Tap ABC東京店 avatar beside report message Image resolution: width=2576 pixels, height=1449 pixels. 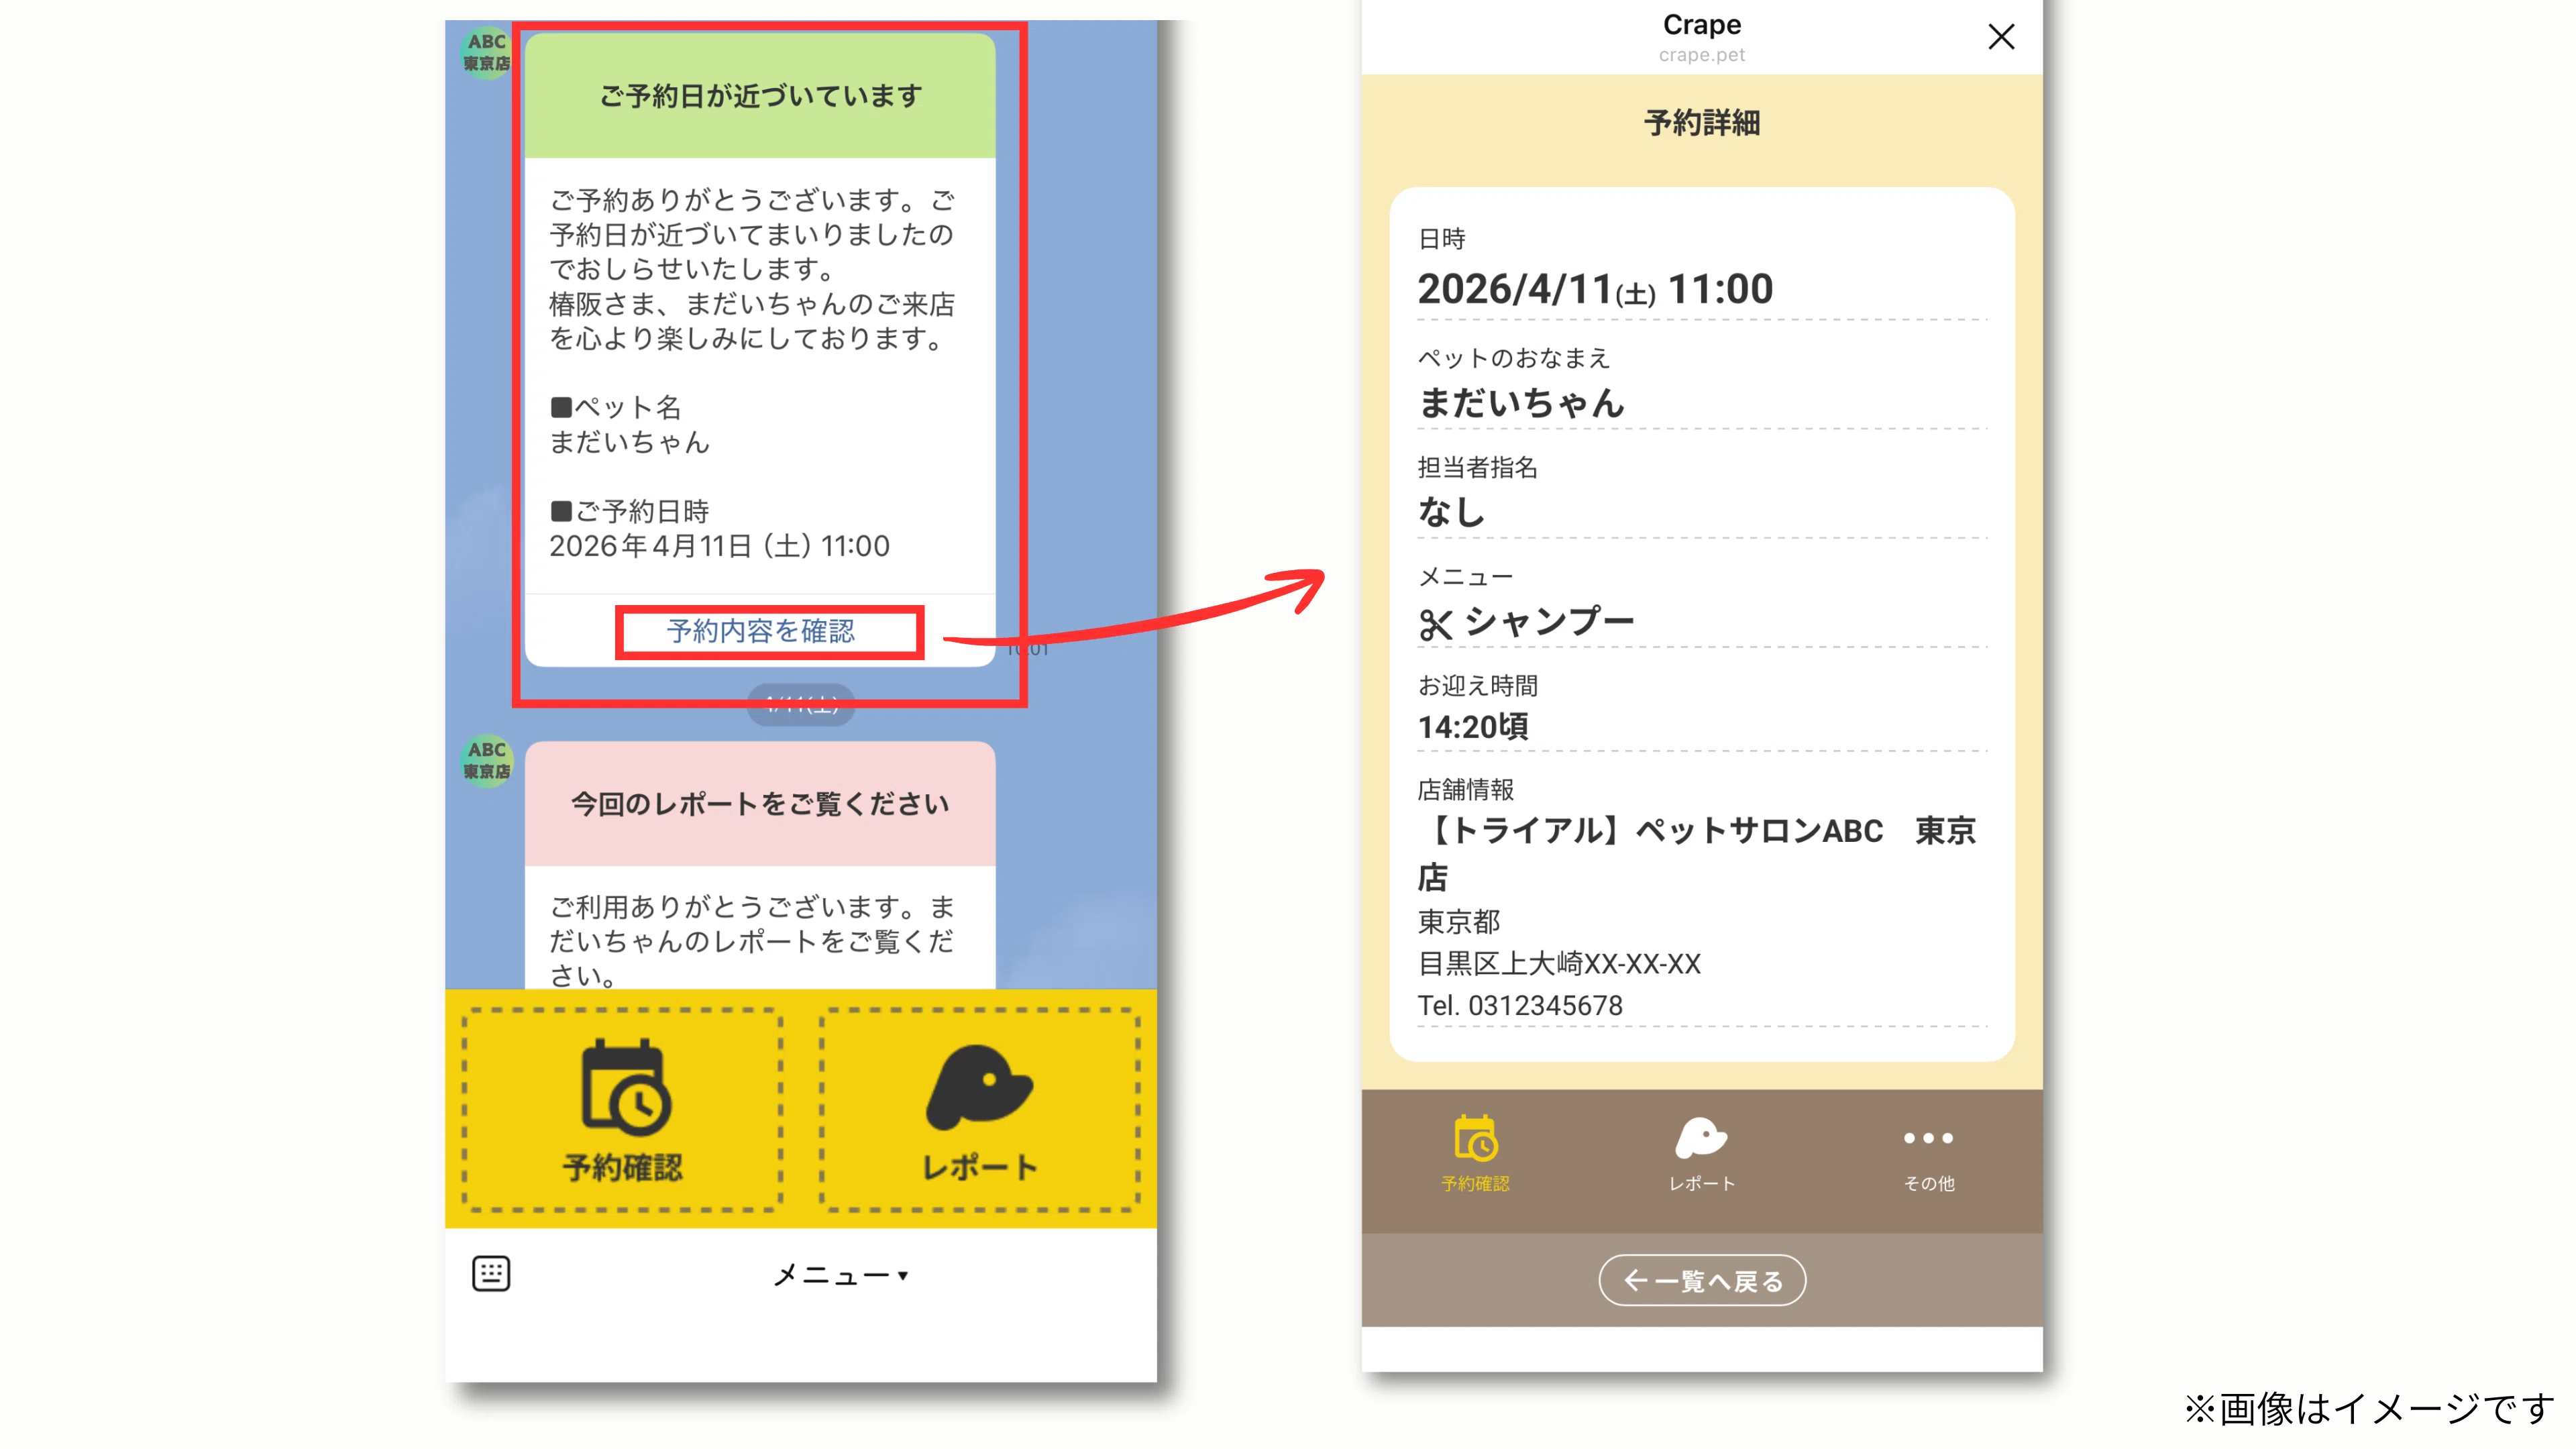[486, 760]
